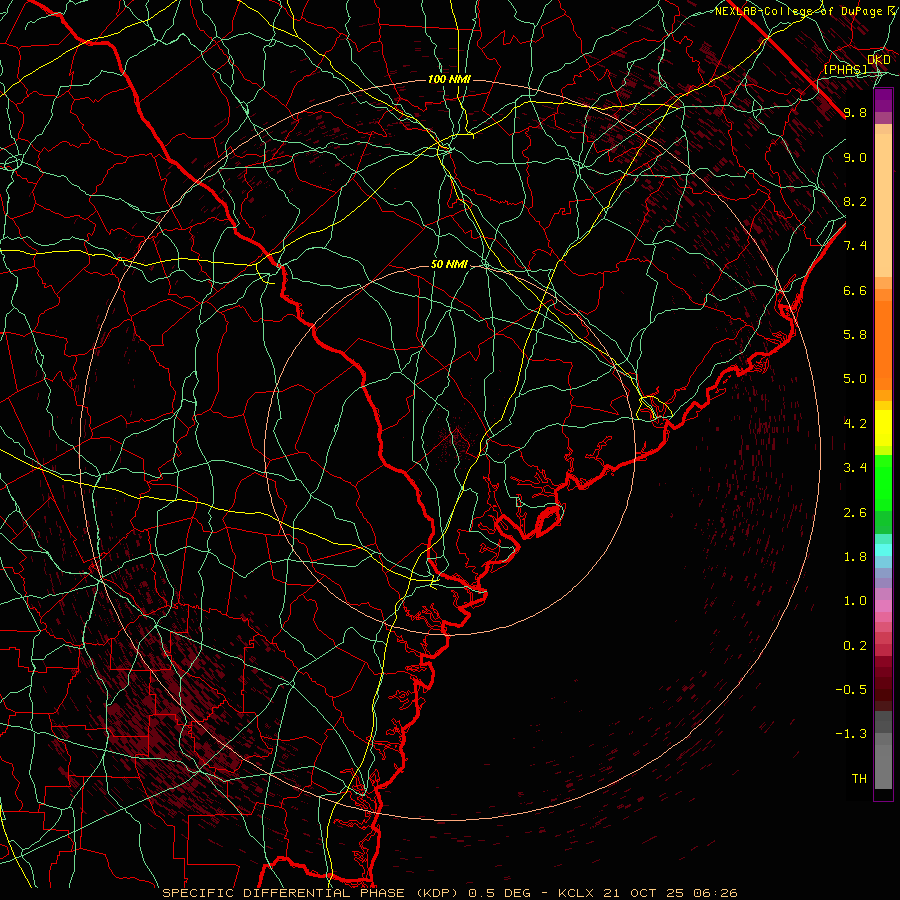Click the "[PHAS]" label near the legend
Viewport: 900px width, 900px height.
click(x=845, y=69)
